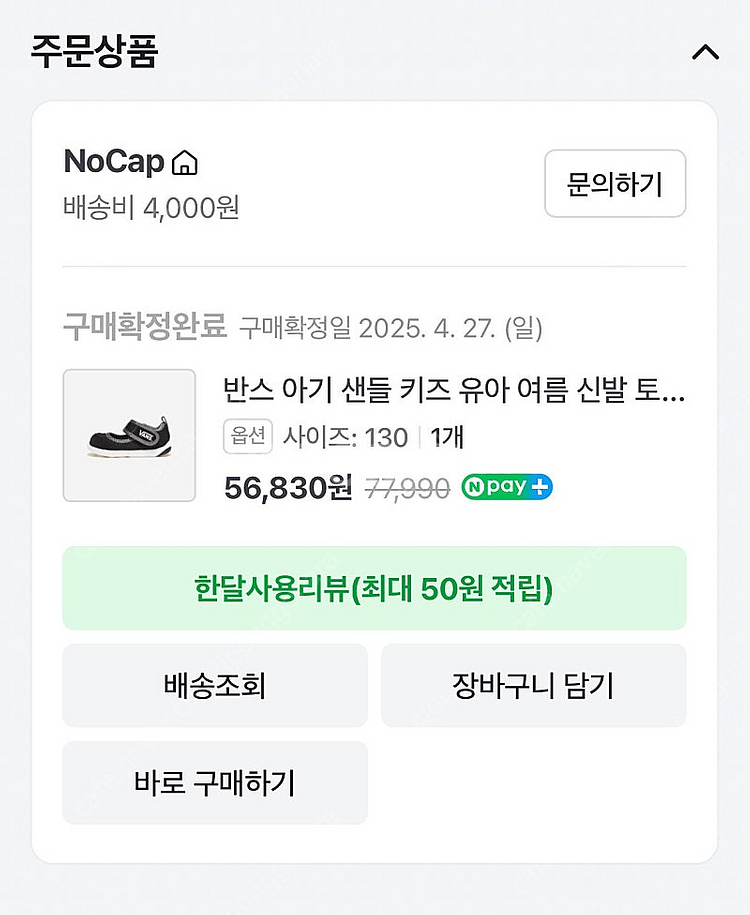
Task: Click the 주문상품 section heading
Action: pos(94,51)
